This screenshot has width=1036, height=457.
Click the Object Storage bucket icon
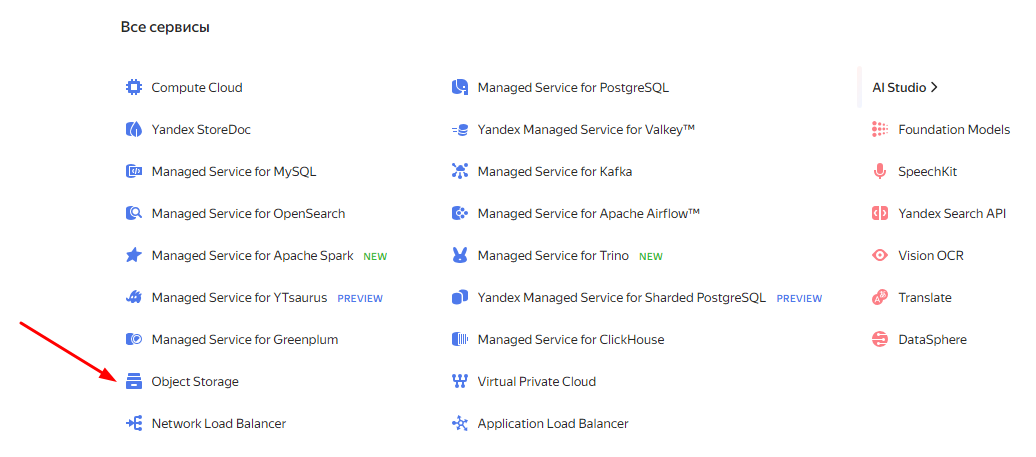133,382
